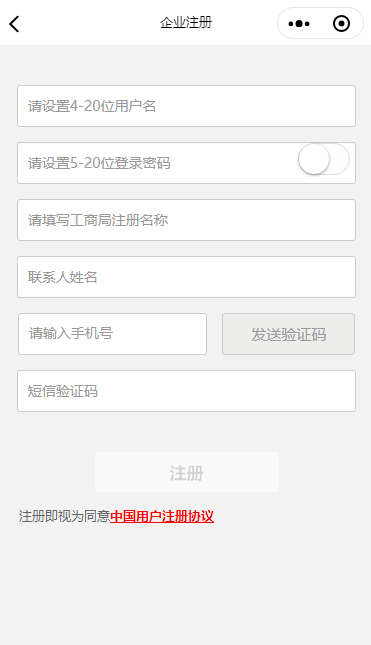The width and height of the screenshot is (371, 645).
Task: Click the gray gap above the username field
Action: (x=186, y=65)
